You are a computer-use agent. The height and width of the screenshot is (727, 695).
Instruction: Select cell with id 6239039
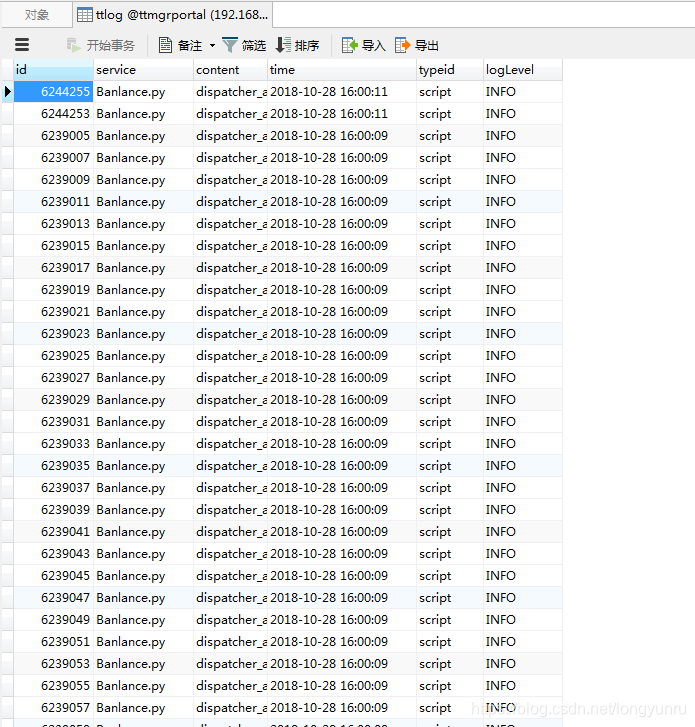pyautogui.click(x=53, y=510)
